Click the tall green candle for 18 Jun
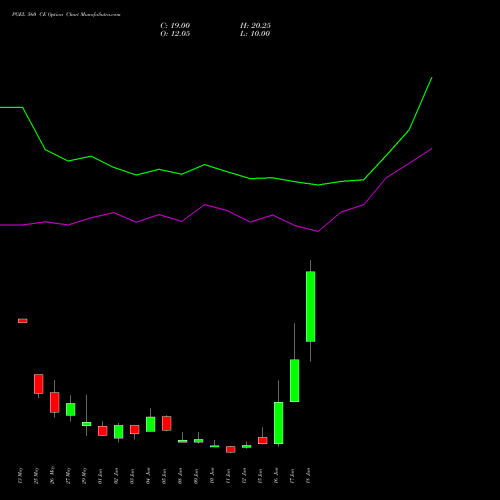The image size is (500, 500). coord(311,307)
